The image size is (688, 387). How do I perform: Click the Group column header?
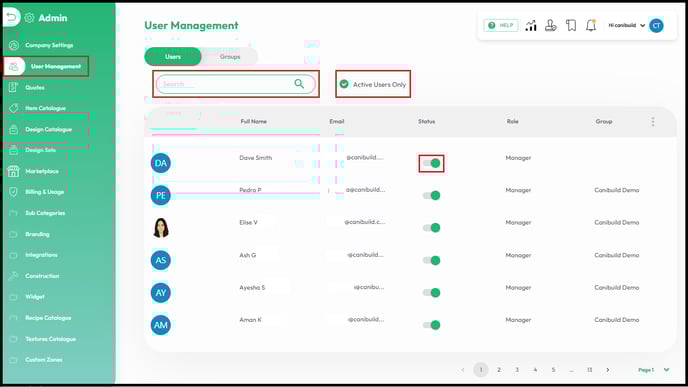(x=604, y=122)
